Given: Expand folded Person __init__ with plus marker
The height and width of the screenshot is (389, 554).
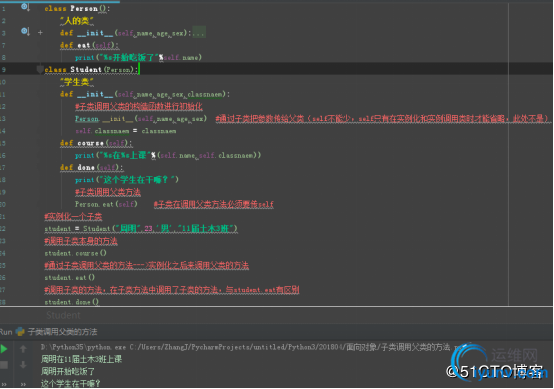Looking at the screenshot, I should coord(40,33).
